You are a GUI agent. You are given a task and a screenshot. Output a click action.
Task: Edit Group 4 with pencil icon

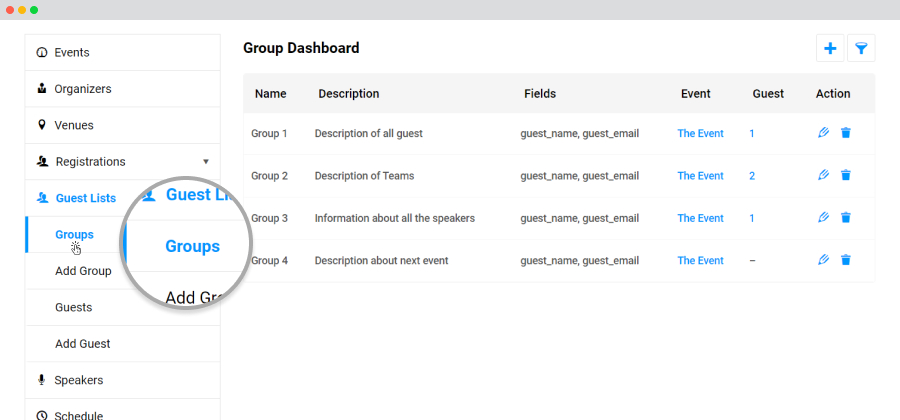coord(824,260)
